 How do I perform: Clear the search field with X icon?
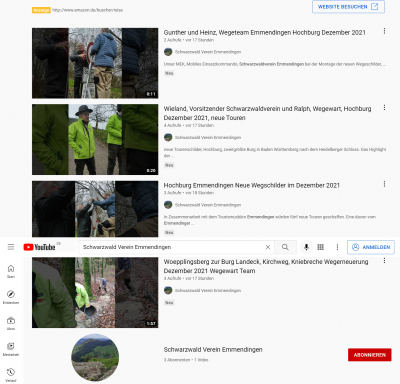pos(268,247)
